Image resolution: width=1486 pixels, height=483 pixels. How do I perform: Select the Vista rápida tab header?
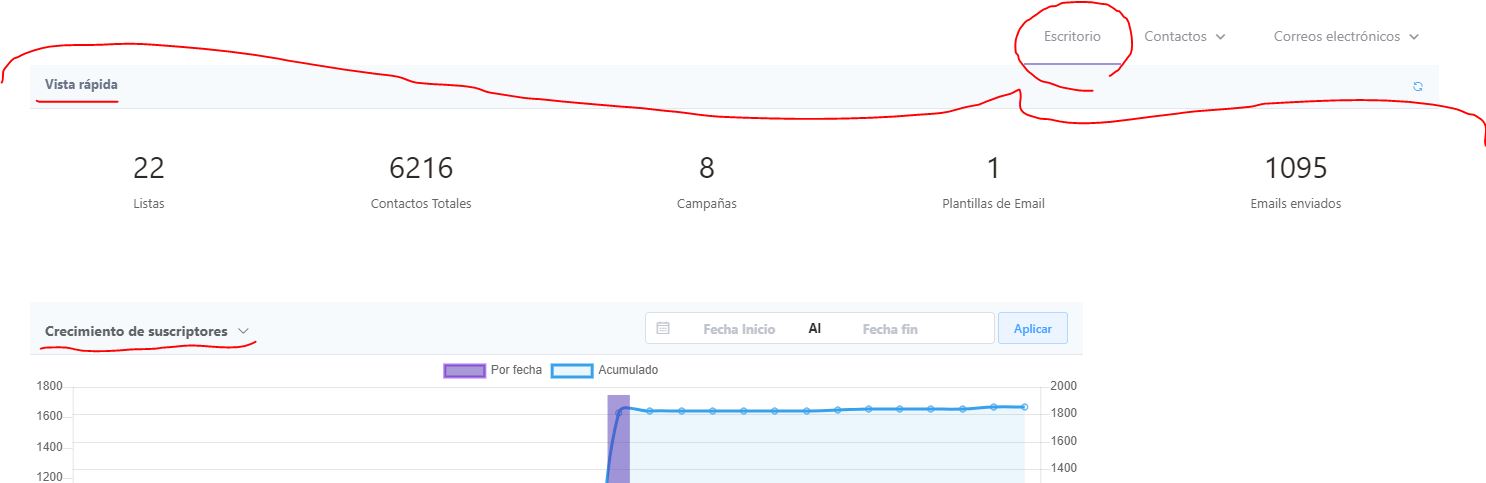[x=81, y=85]
